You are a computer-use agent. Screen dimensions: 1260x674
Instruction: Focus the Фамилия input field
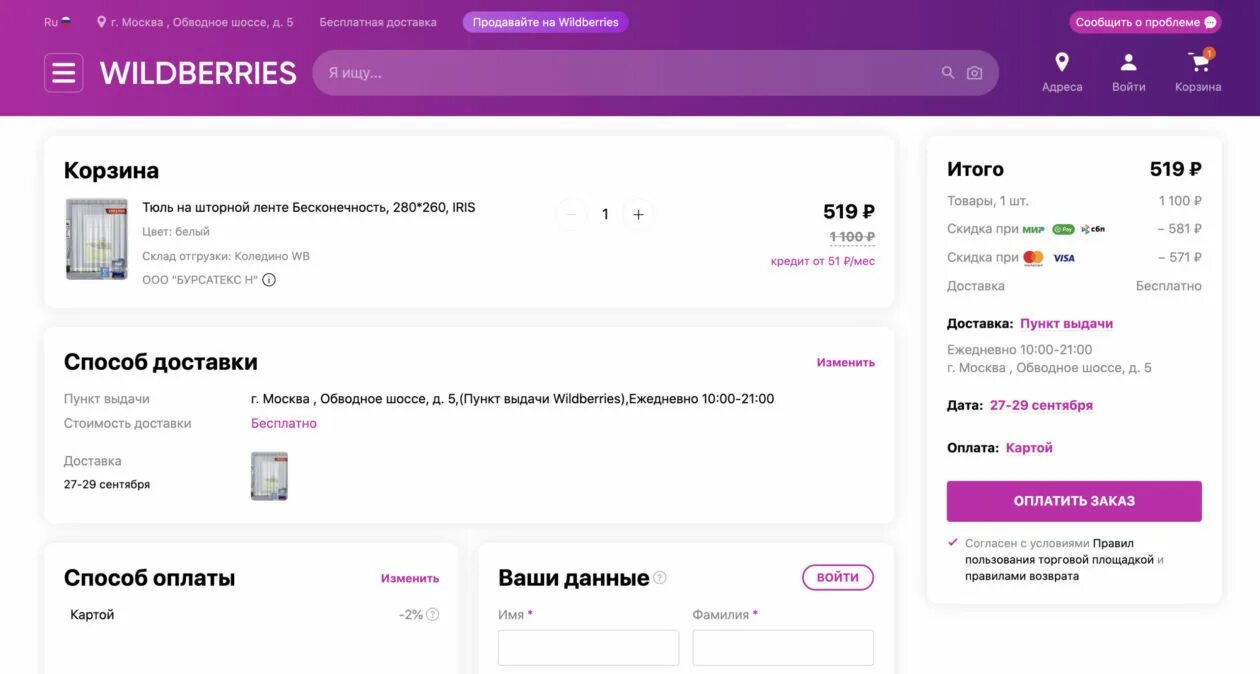tap(783, 647)
